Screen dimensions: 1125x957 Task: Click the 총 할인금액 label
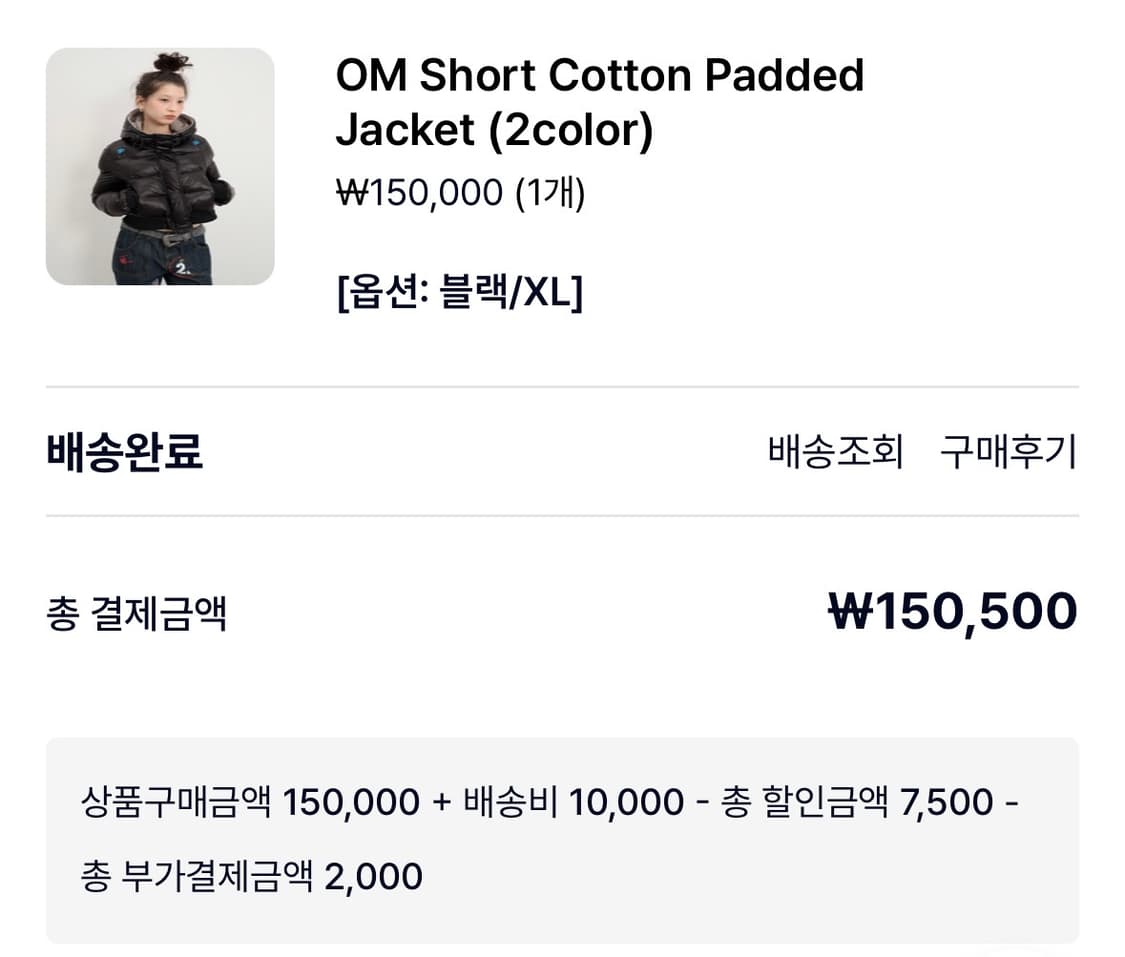804,802
